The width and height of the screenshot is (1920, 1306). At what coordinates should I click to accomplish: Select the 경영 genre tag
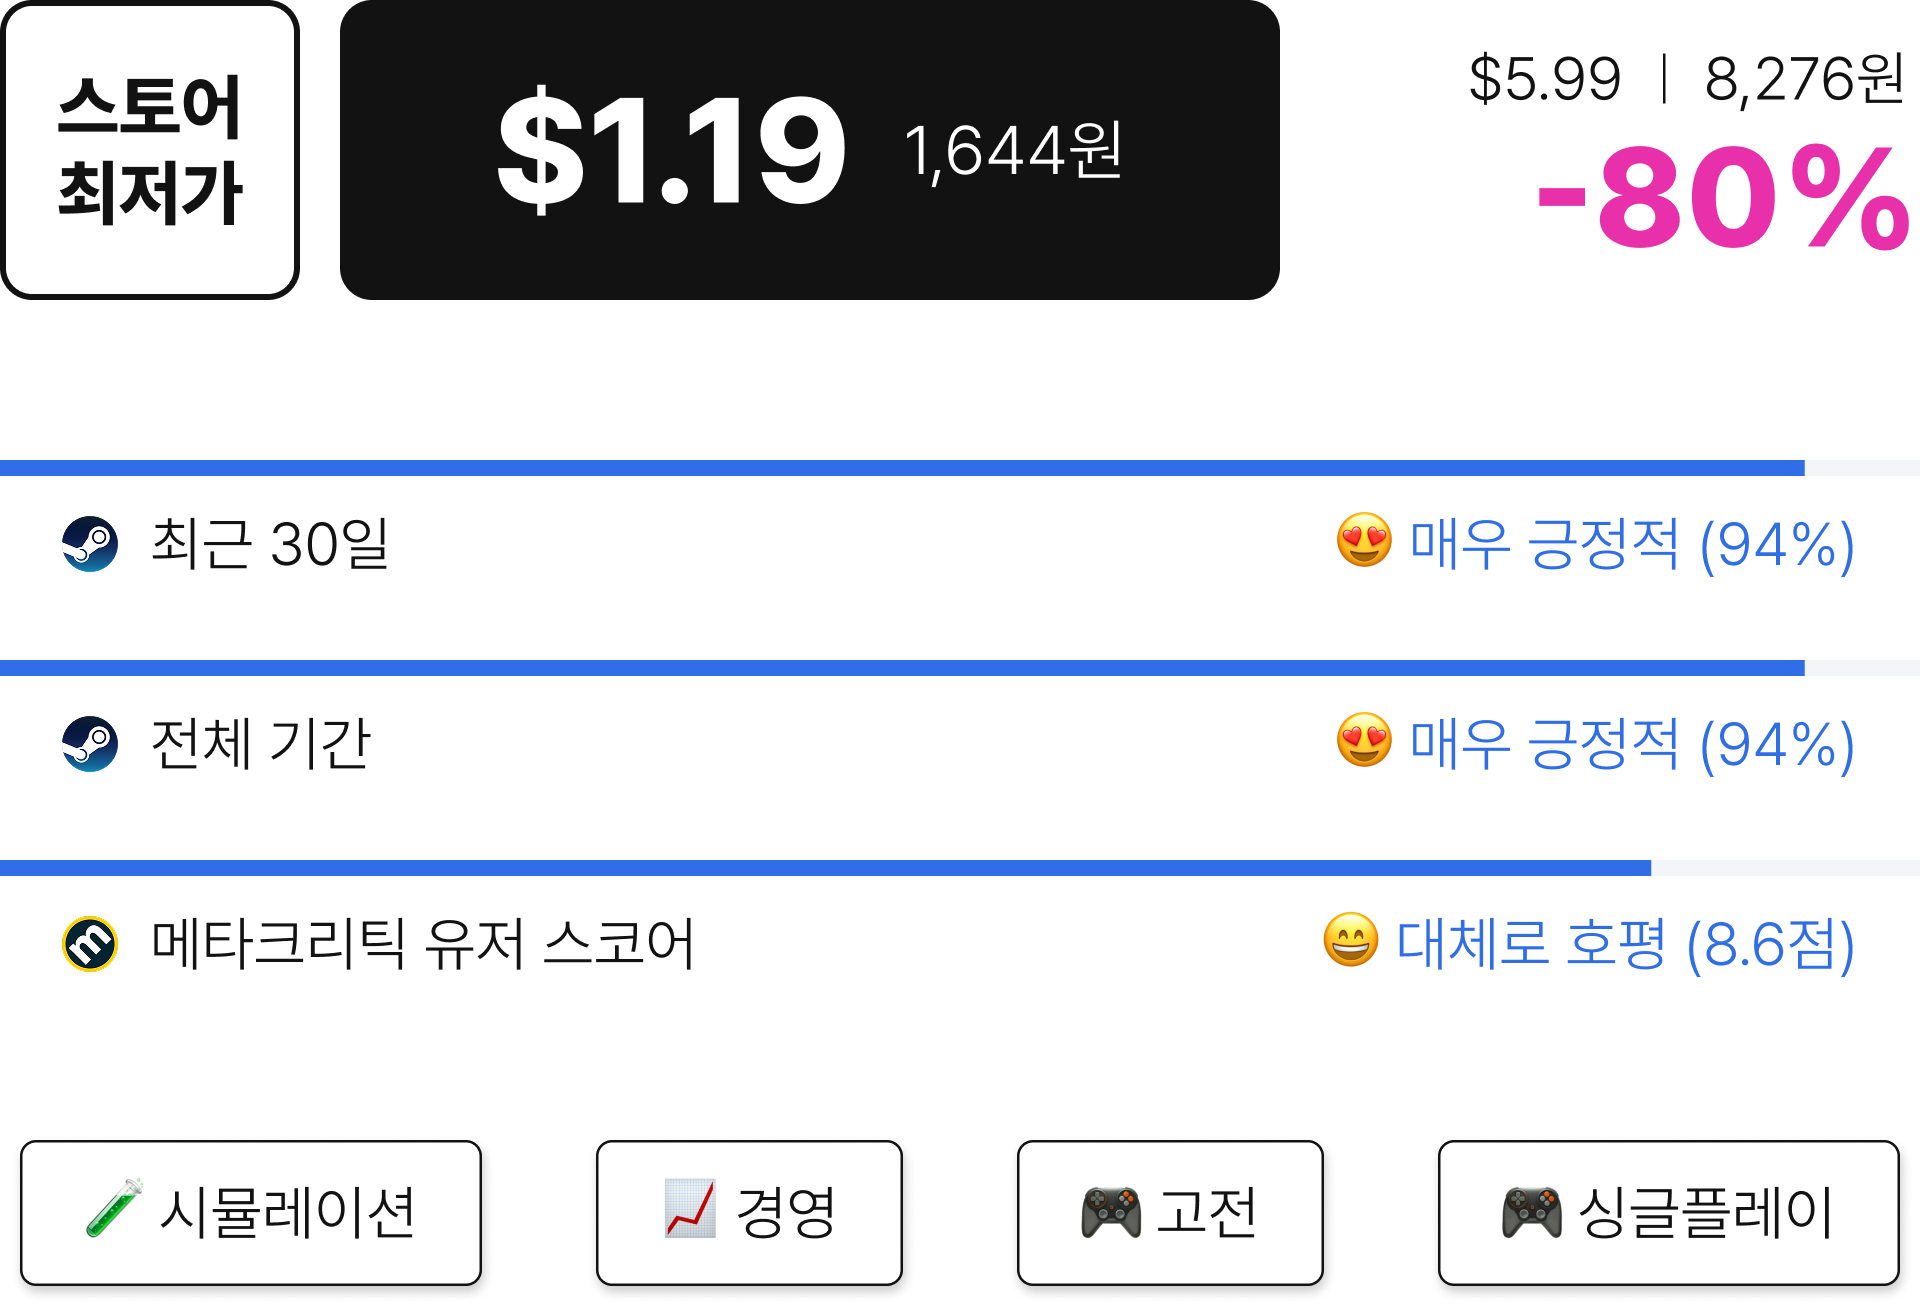tap(749, 1212)
